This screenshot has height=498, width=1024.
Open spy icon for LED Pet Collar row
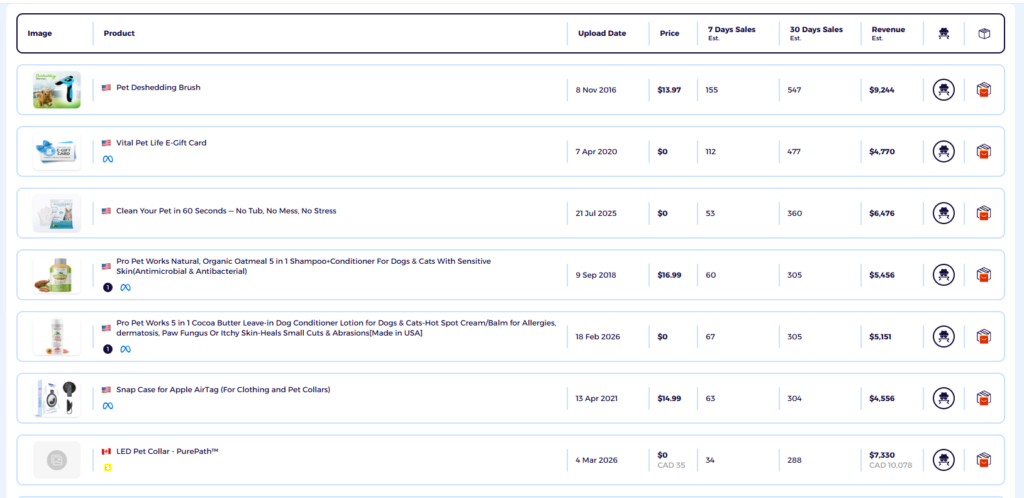(x=943, y=459)
